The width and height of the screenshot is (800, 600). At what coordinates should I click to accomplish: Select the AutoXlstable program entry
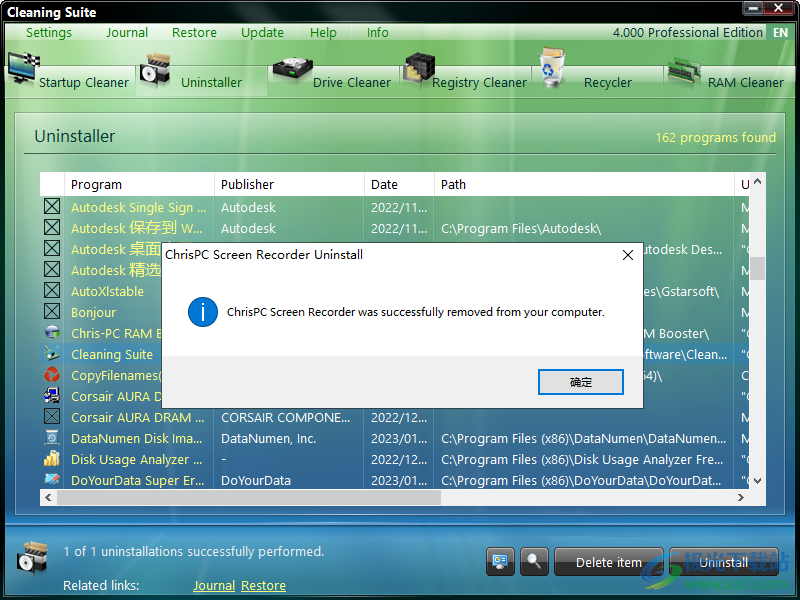point(108,291)
